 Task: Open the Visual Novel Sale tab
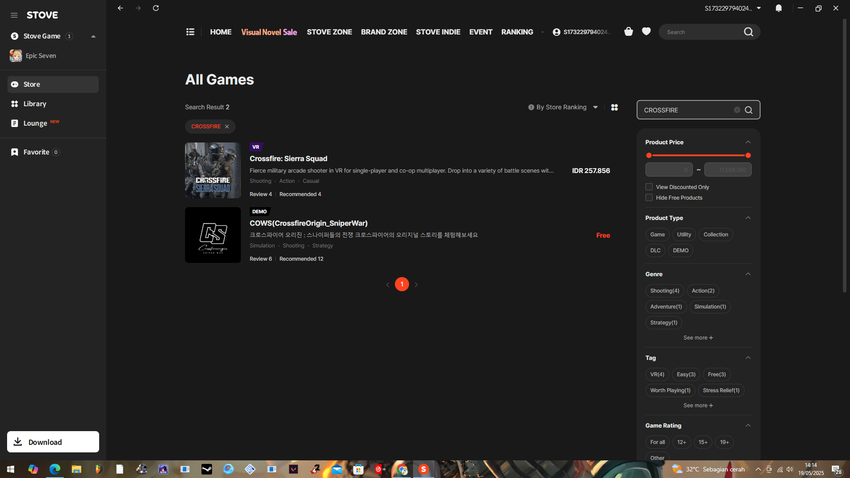pos(269,32)
